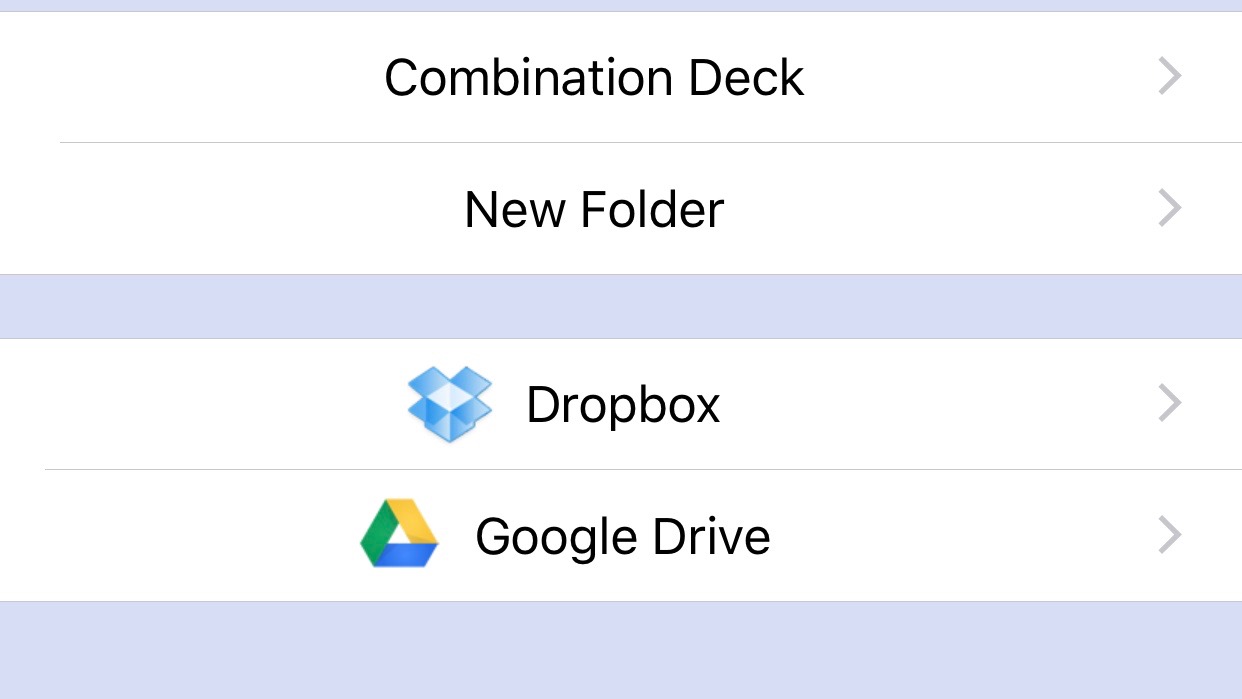The height and width of the screenshot is (699, 1242).
Task: Click the lavender strip above Combination Deck
Action: coord(620,5)
